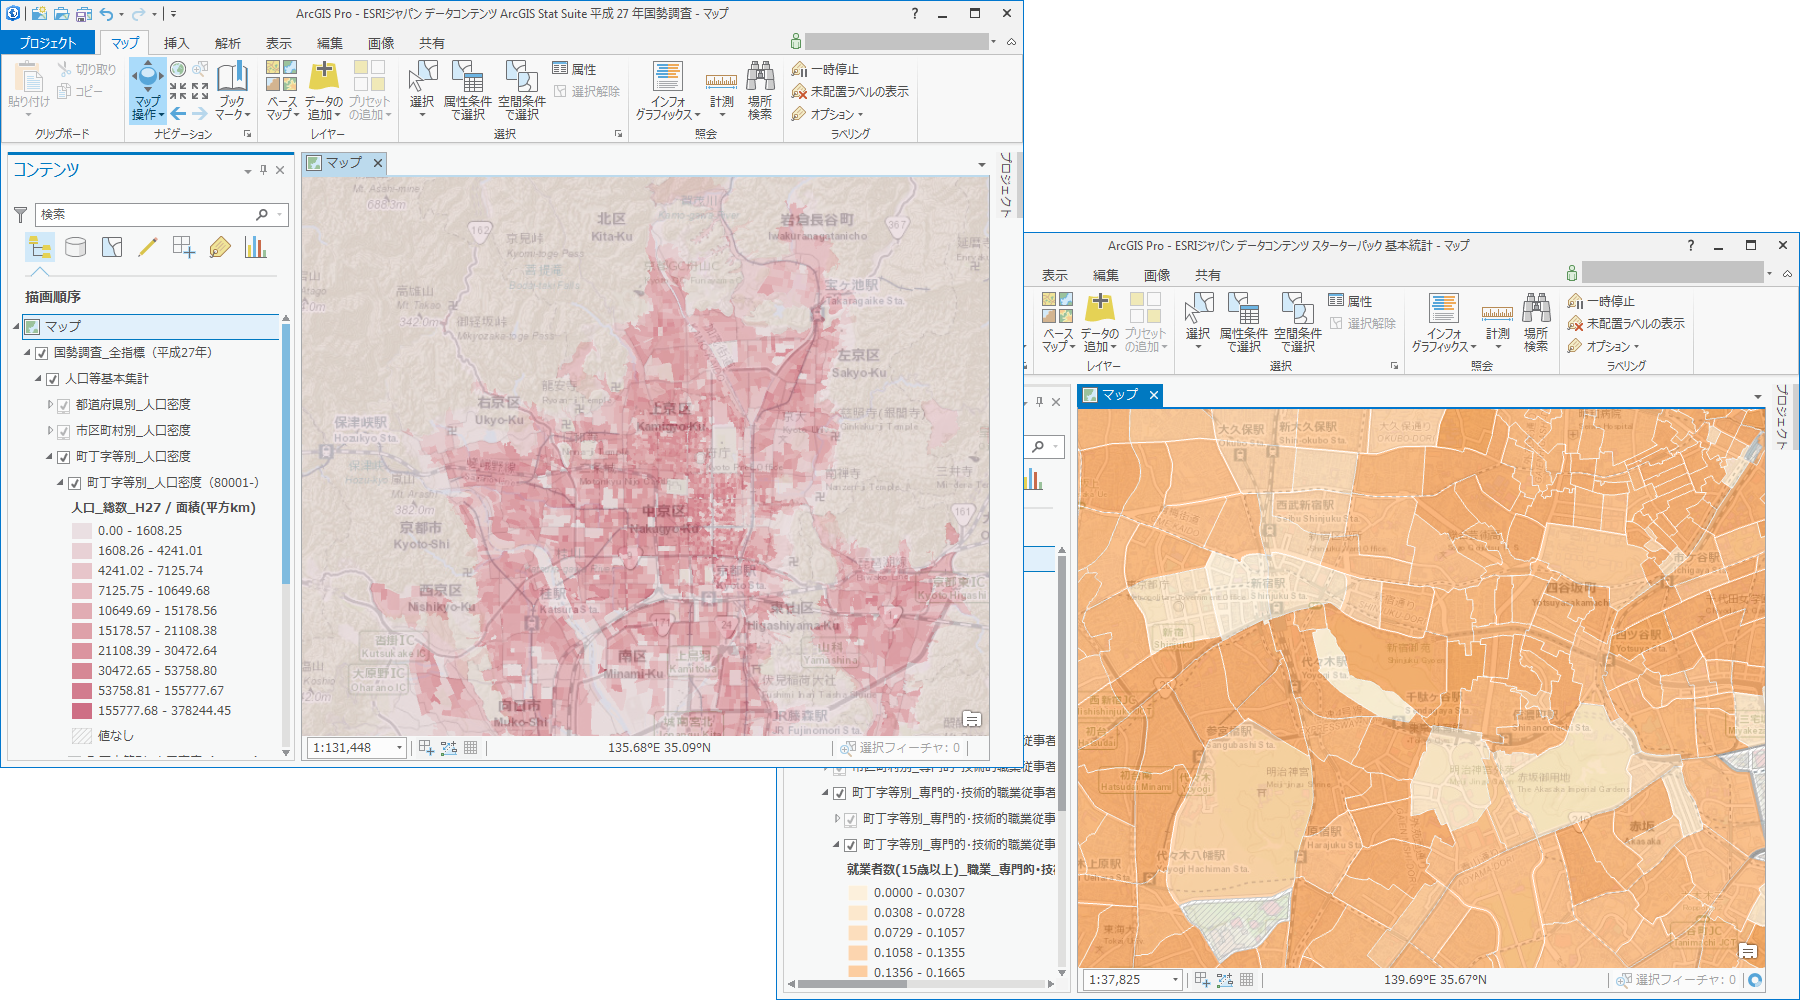This screenshot has height=1000, width=1800.
Task: Switch to Insert (挿入) ribbon tab
Action: click(x=177, y=43)
